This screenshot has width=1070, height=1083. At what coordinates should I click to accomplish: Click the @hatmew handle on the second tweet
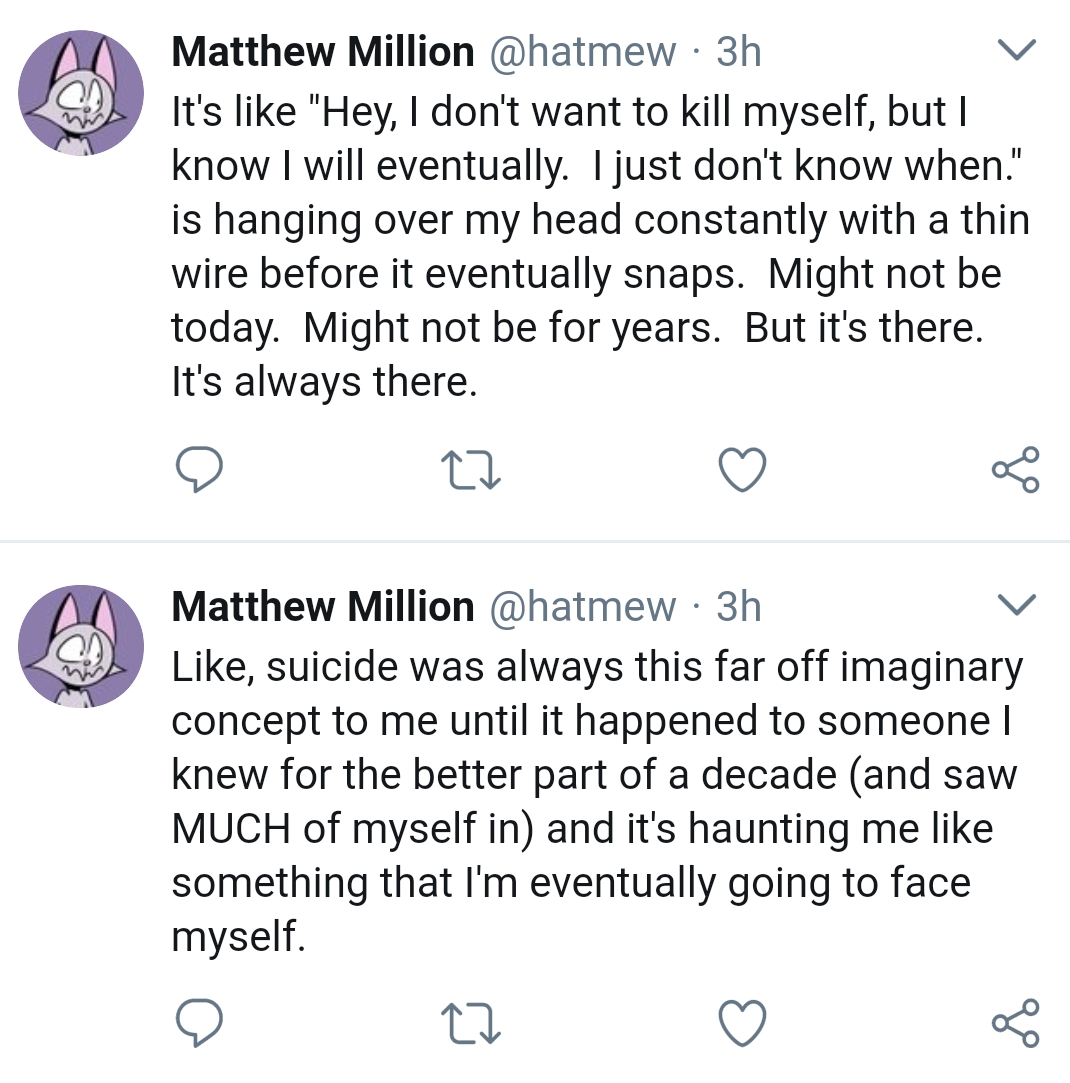tap(581, 606)
